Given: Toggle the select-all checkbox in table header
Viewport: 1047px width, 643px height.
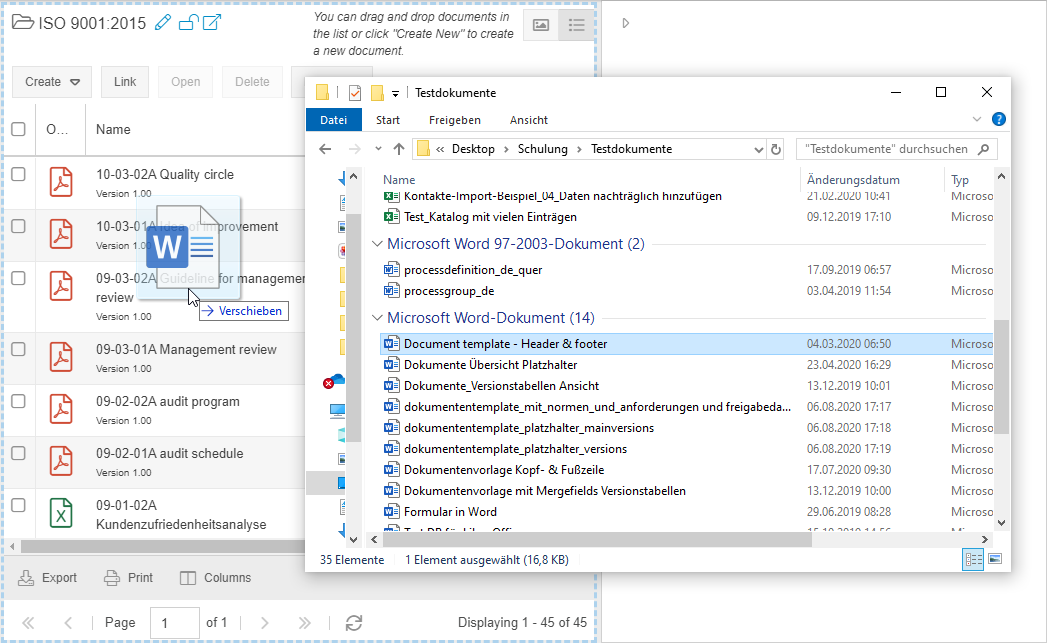Looking at the screenshot, I should tap(18, 129).
